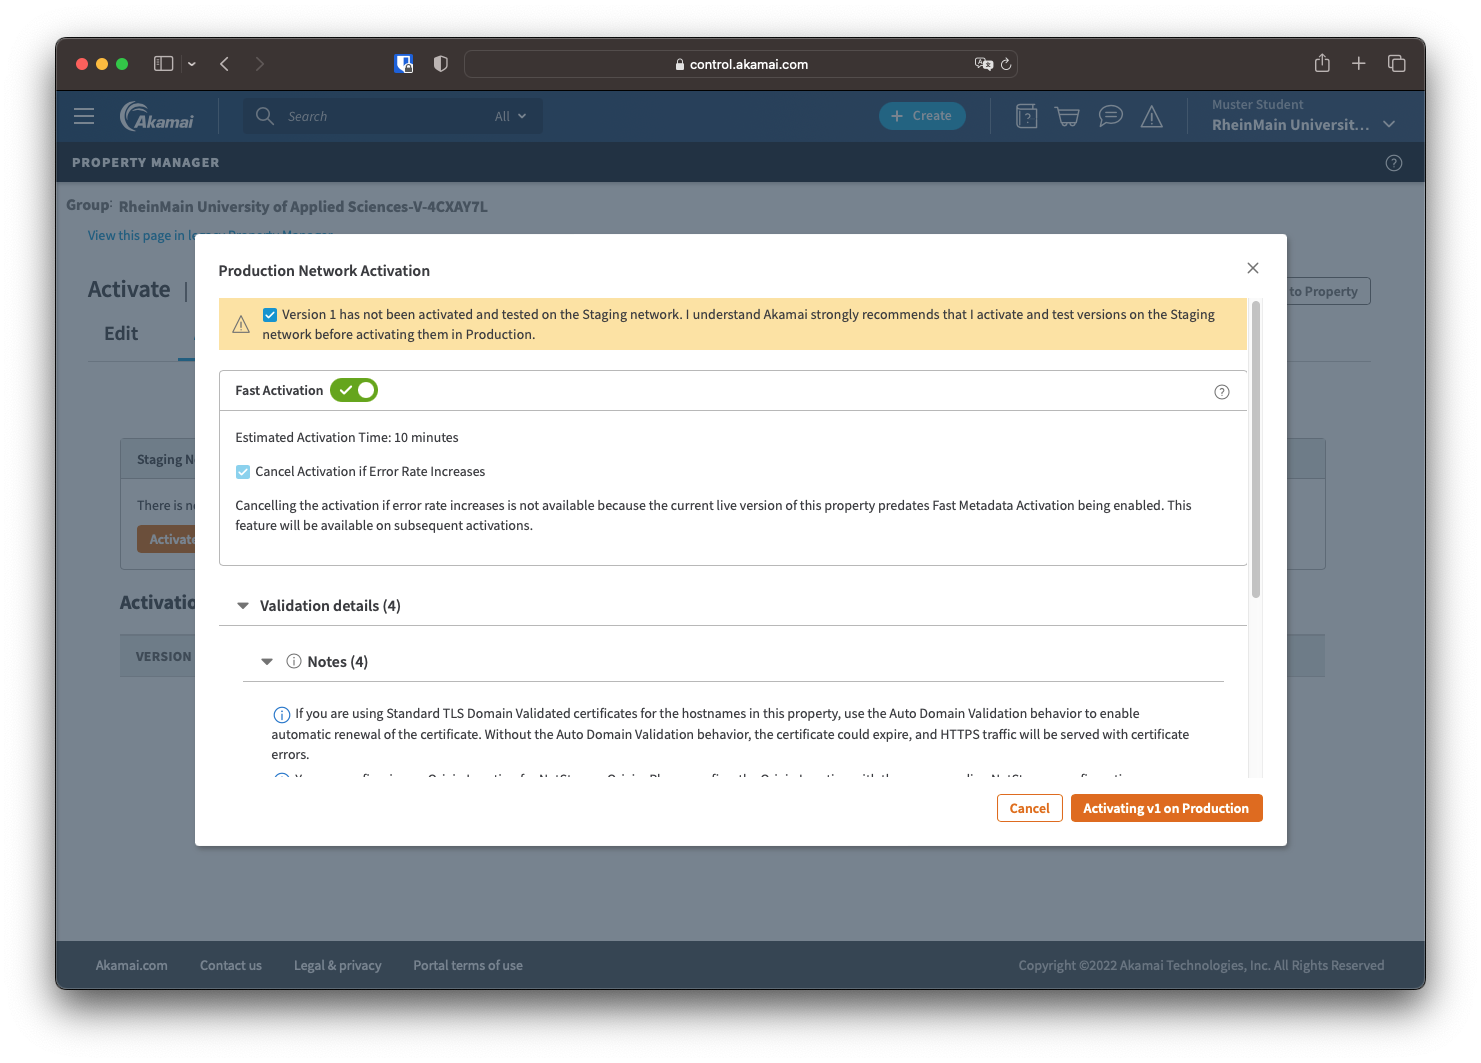Uncheck the staging not tested acknowledgement checkbox
This screenshot has width=1481, height=1063.
270,314
